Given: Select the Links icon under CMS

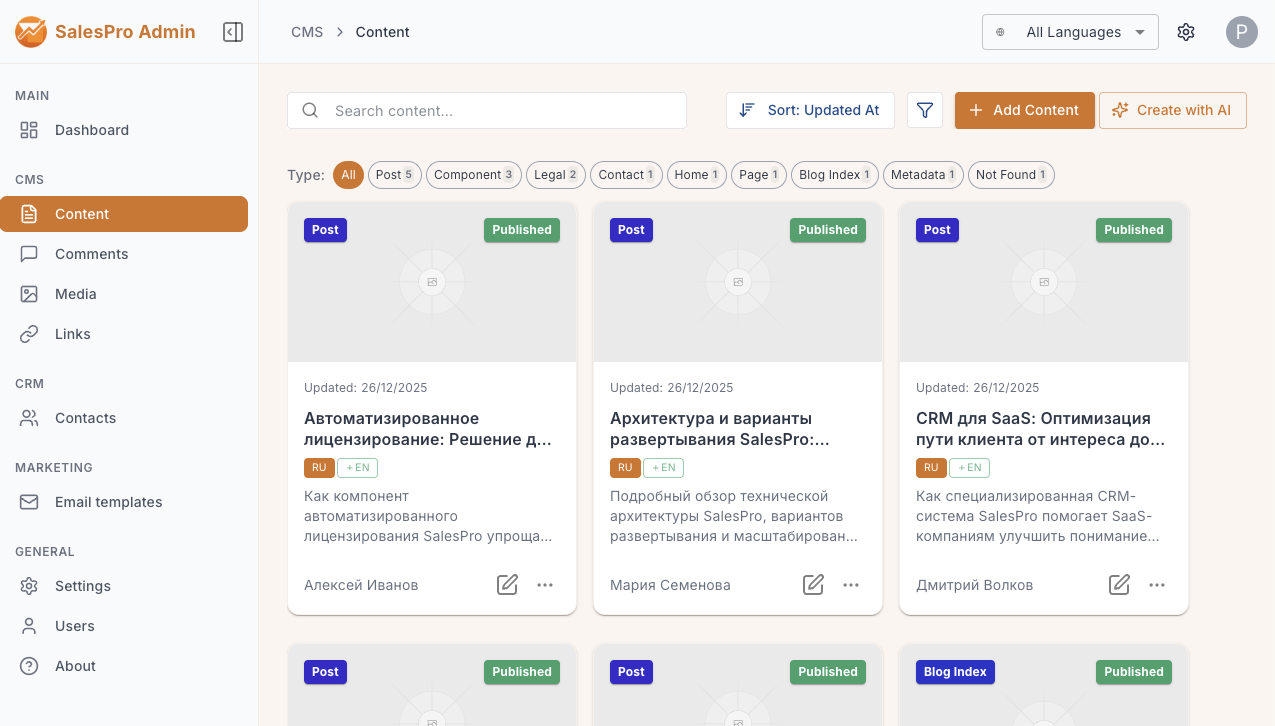Looking at the screenshot, I should pos(30,334).
